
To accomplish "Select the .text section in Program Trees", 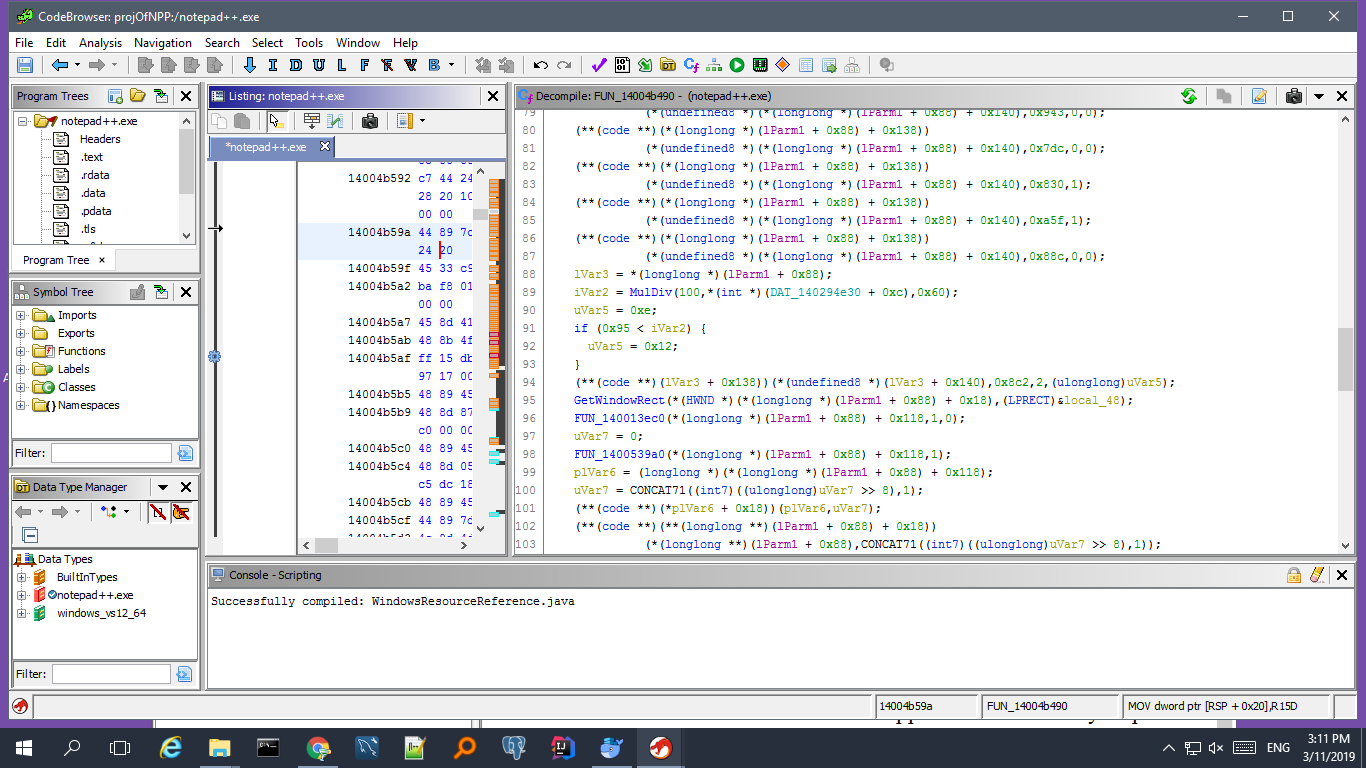I will tap(92, 157).
